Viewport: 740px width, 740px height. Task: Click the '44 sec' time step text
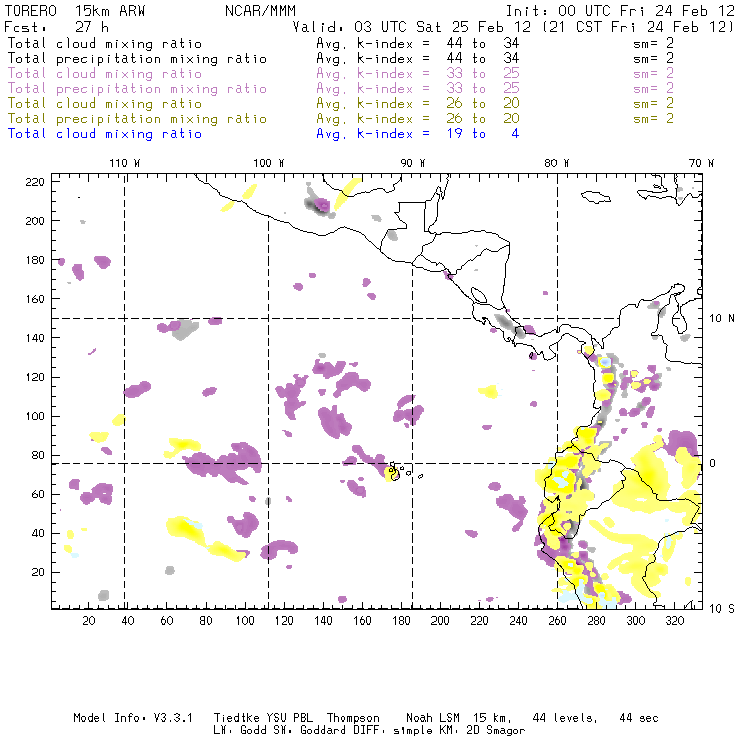(639, 718)
